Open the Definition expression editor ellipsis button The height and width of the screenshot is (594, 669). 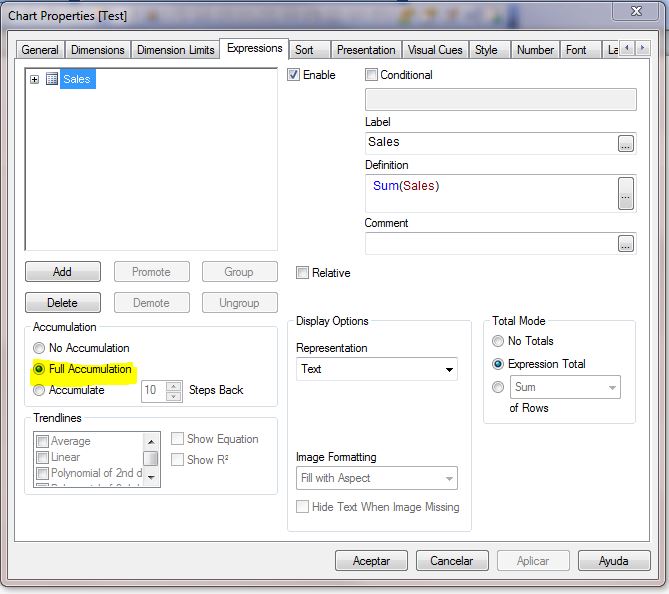tap(626, 193)
